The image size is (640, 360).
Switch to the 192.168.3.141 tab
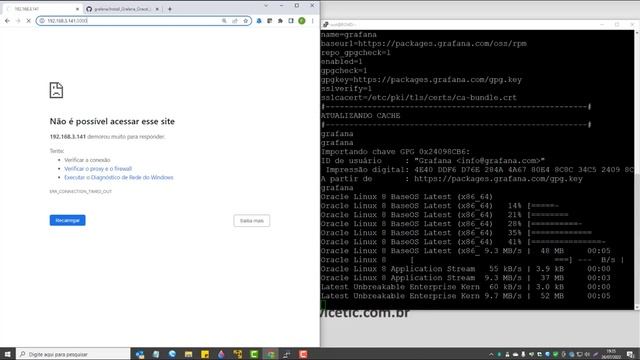pos(43,9)
